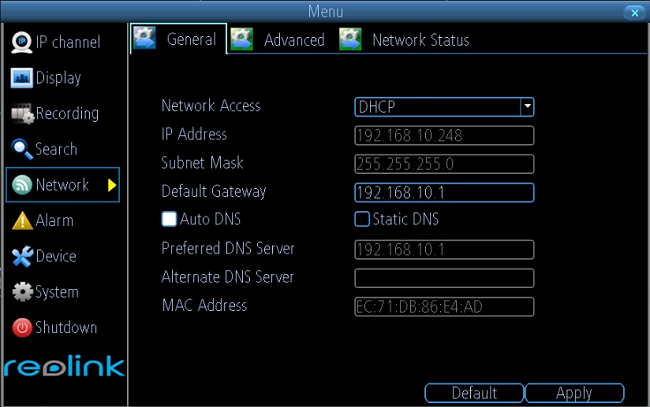Click the Display monitor icon
650x407 pixels.
coord(22,78)
